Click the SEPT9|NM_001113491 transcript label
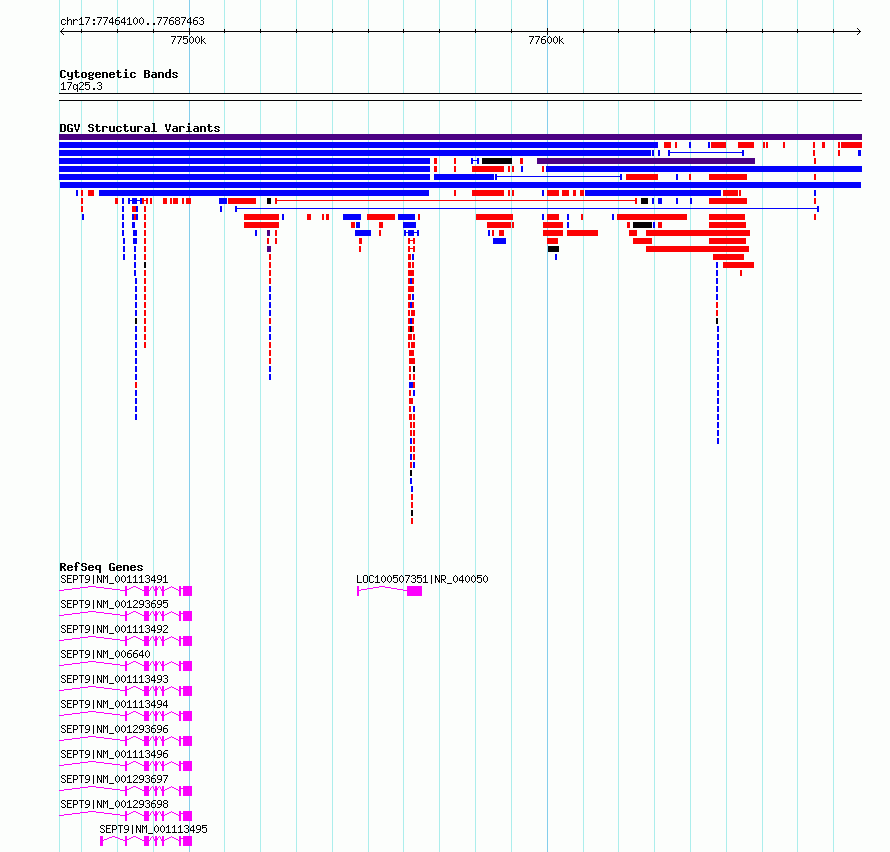890x852 pixels. pyautogui.click(x=114, y=579)
